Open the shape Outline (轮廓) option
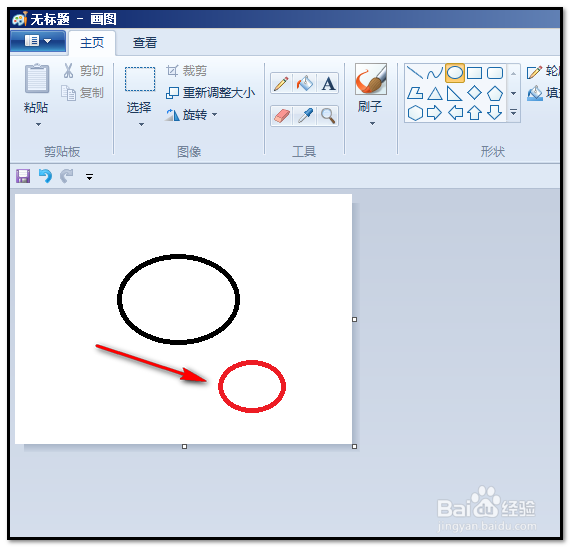This screenshot has height=547, width=570. (543, 71)
